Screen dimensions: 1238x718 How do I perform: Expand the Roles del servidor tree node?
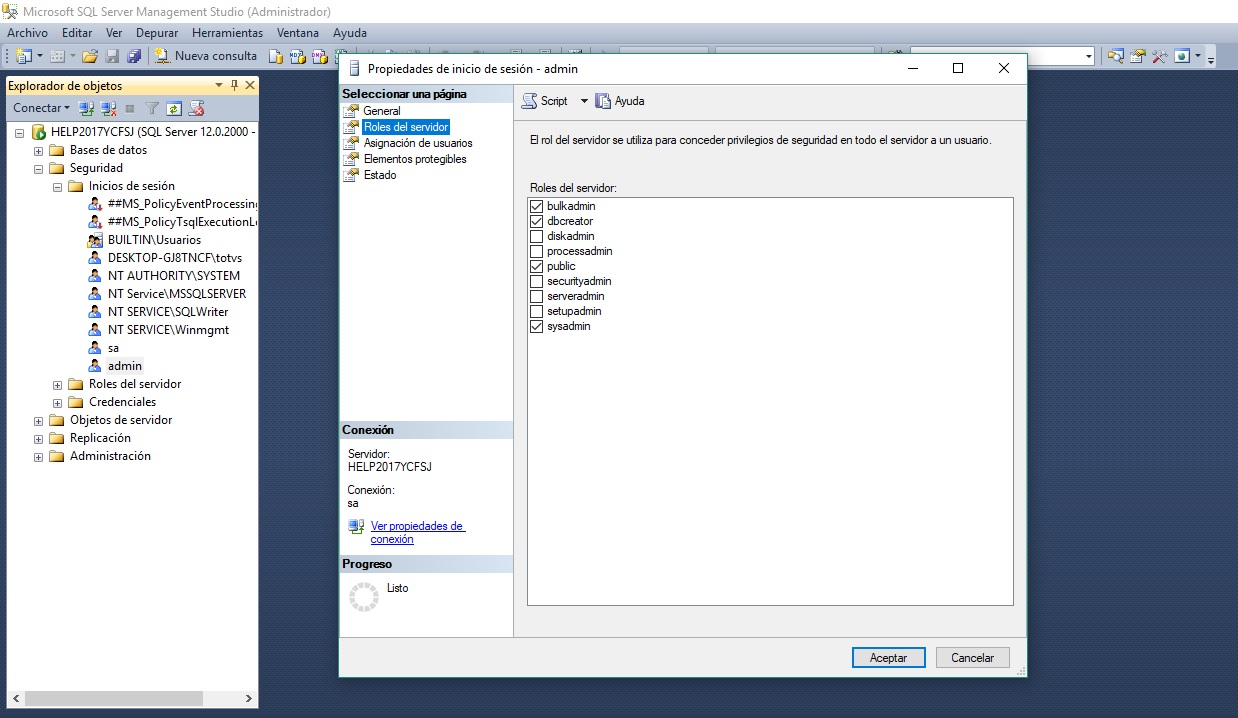58,384
